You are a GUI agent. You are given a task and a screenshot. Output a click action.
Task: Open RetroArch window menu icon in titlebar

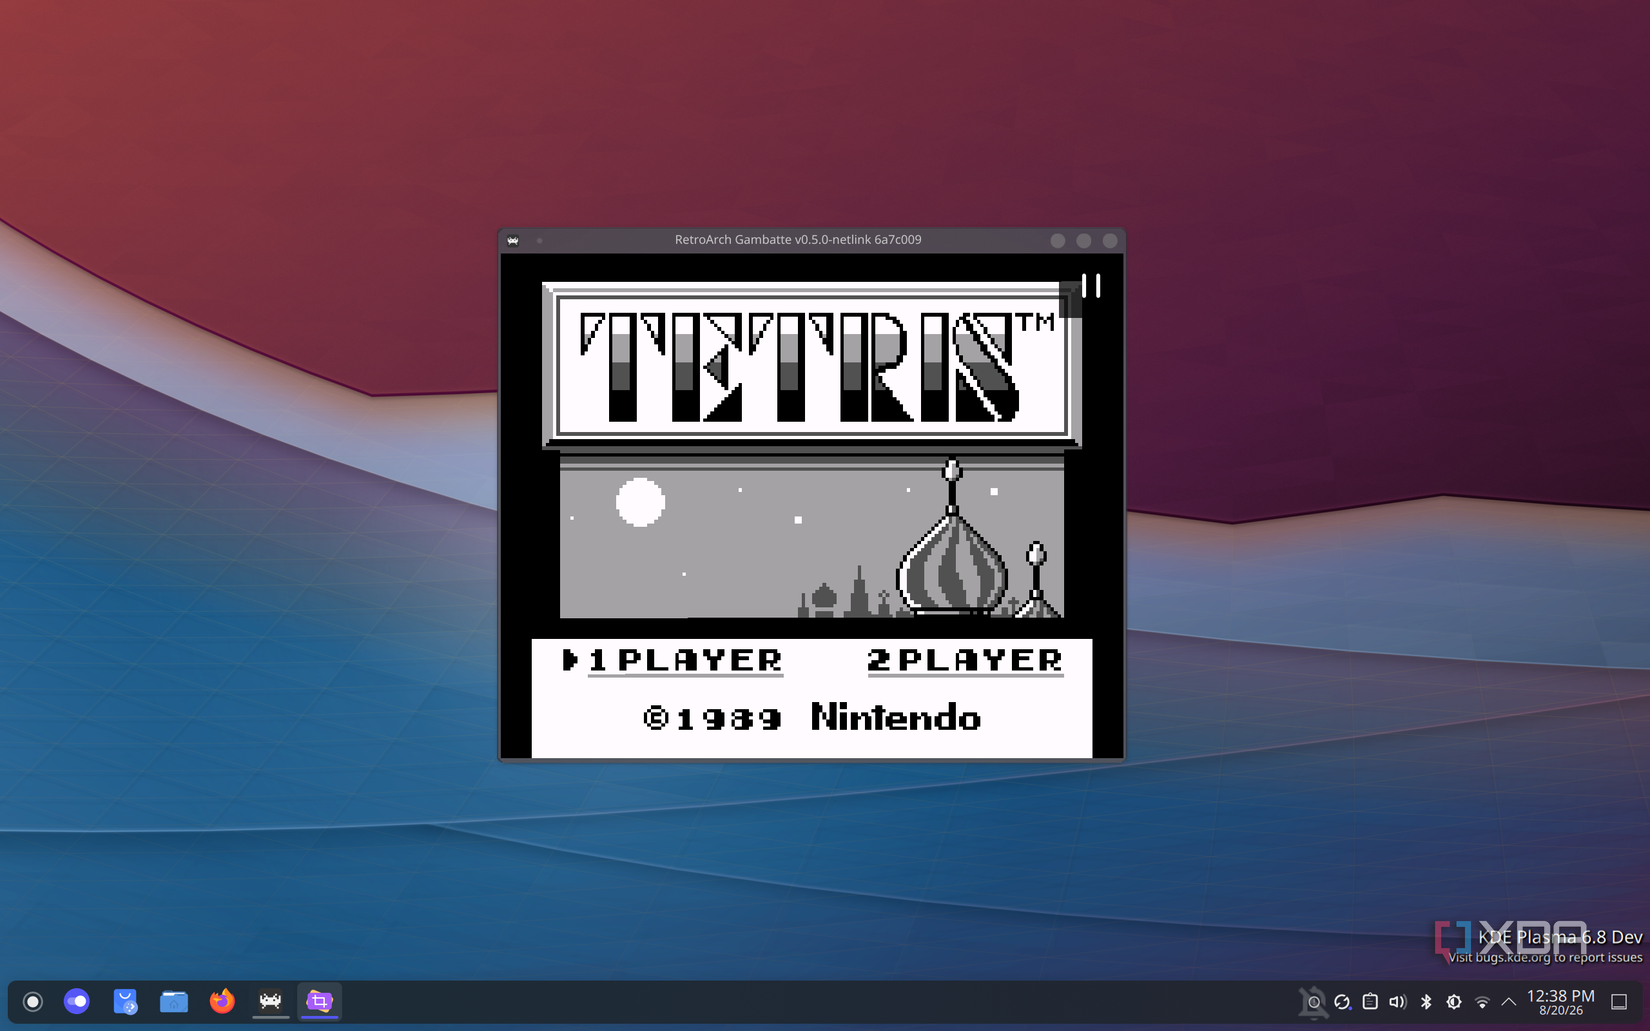point(513,240)
